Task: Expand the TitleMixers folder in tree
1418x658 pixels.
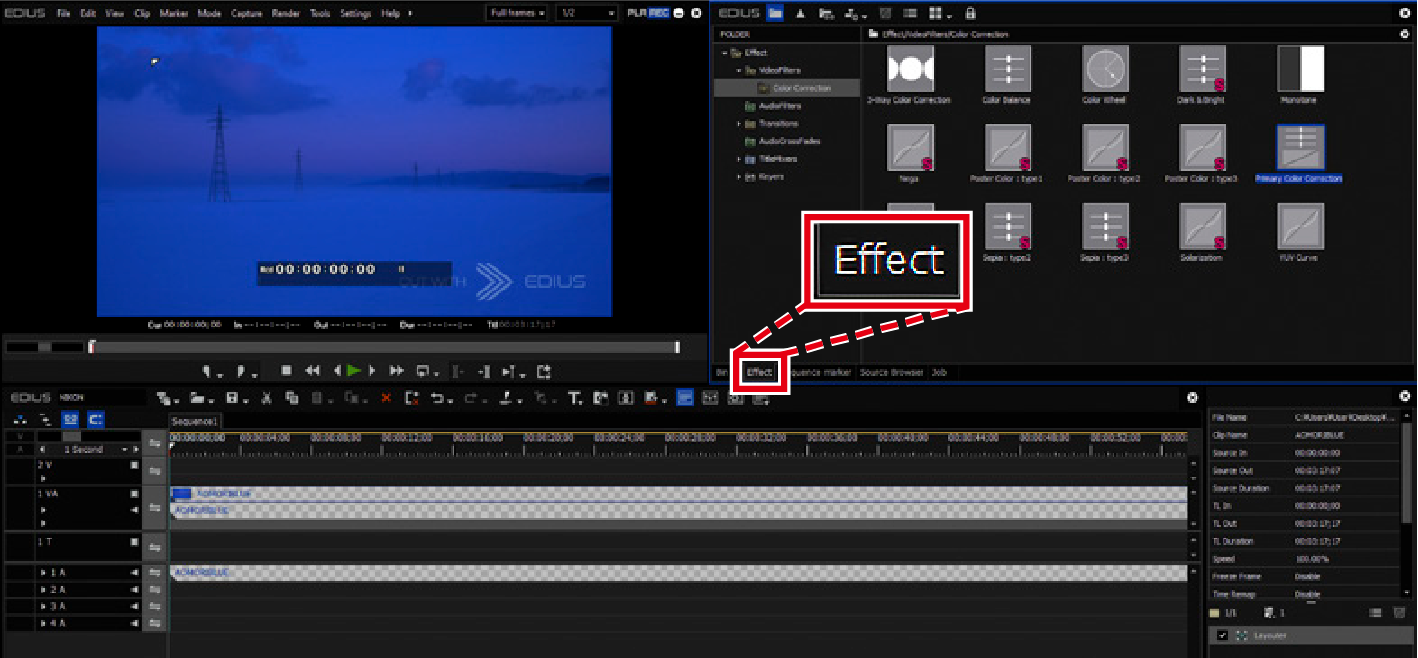Action: pos(739,159)
